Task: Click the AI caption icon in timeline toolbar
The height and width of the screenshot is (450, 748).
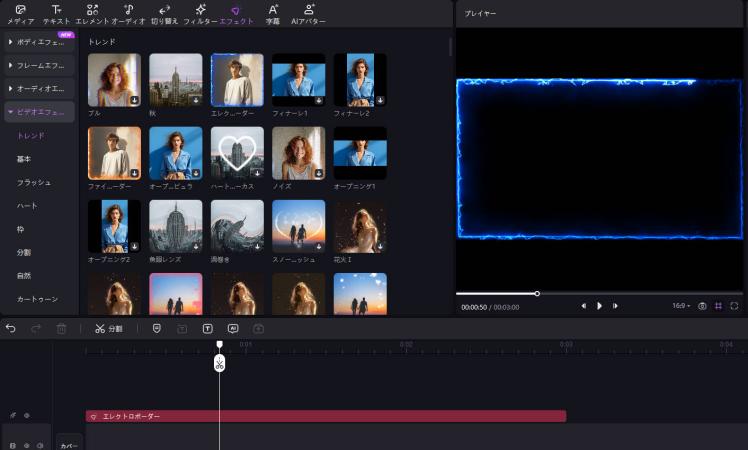Action: (x=232, y=328)
